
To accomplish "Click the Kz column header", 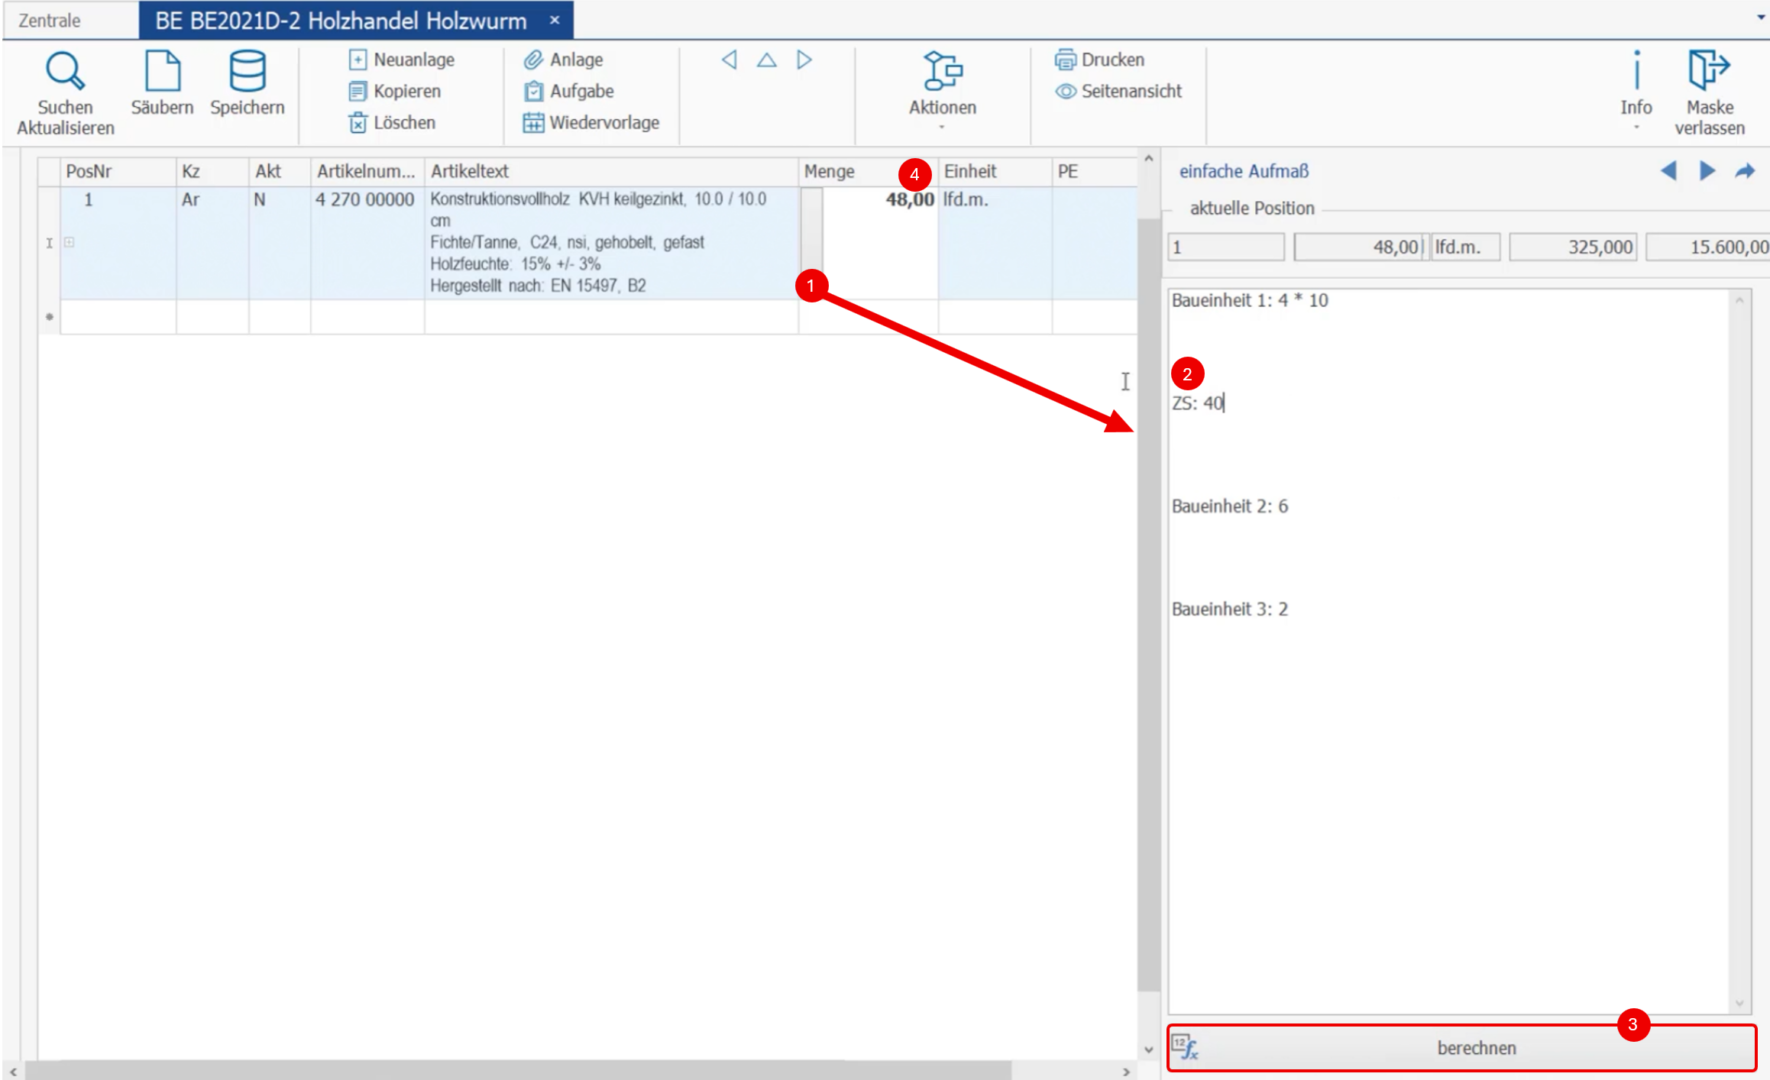I will (x=212, y=171).
